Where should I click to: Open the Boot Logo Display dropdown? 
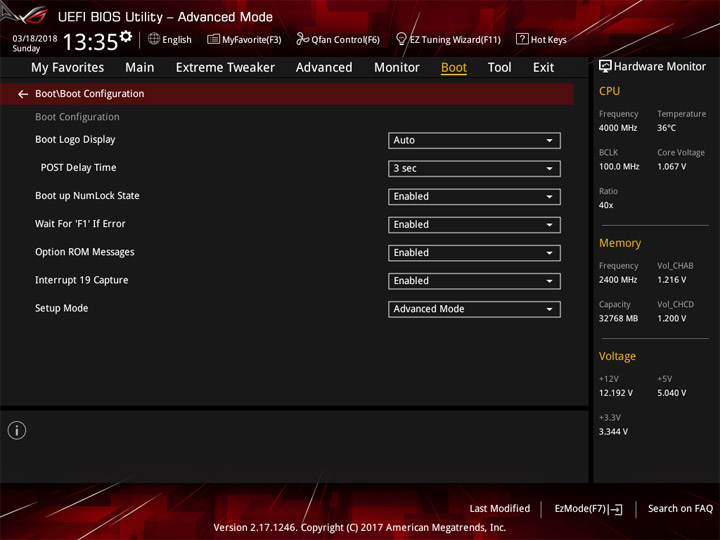474,141
